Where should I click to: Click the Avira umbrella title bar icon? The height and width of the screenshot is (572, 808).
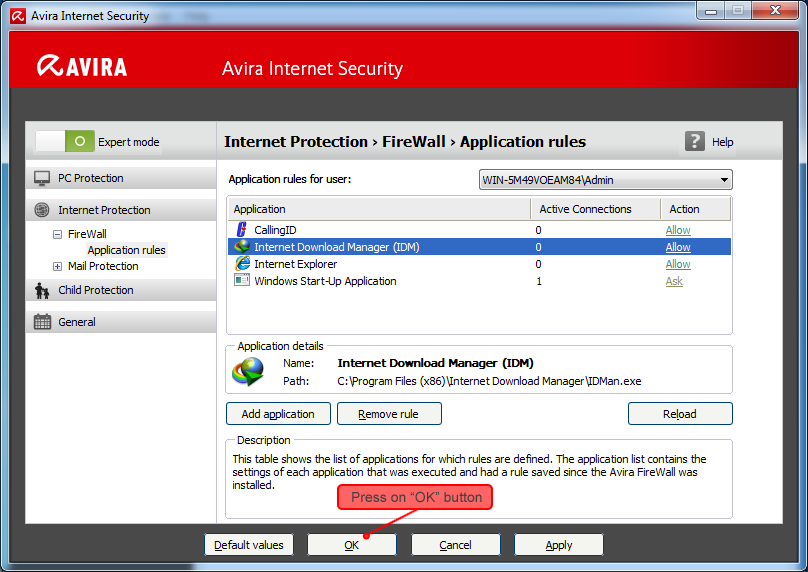click(x=18, y=16)
